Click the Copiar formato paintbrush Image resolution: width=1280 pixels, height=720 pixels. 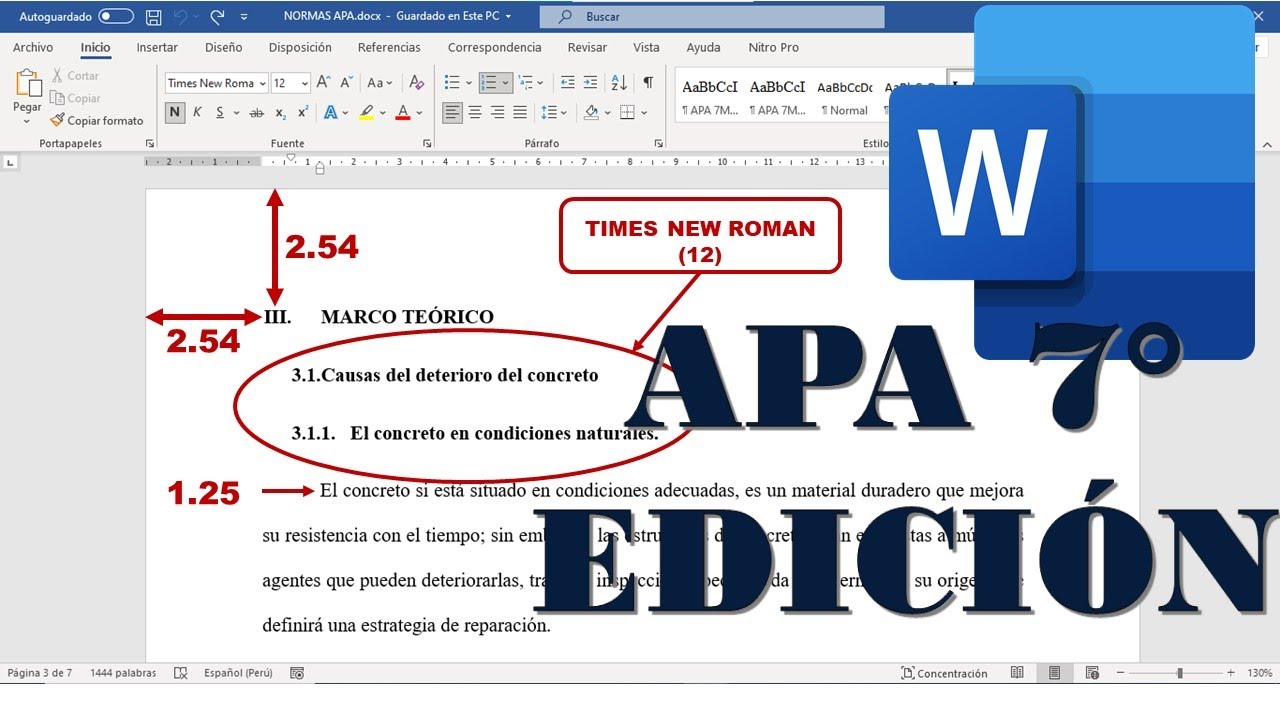[x=97, y=120]
